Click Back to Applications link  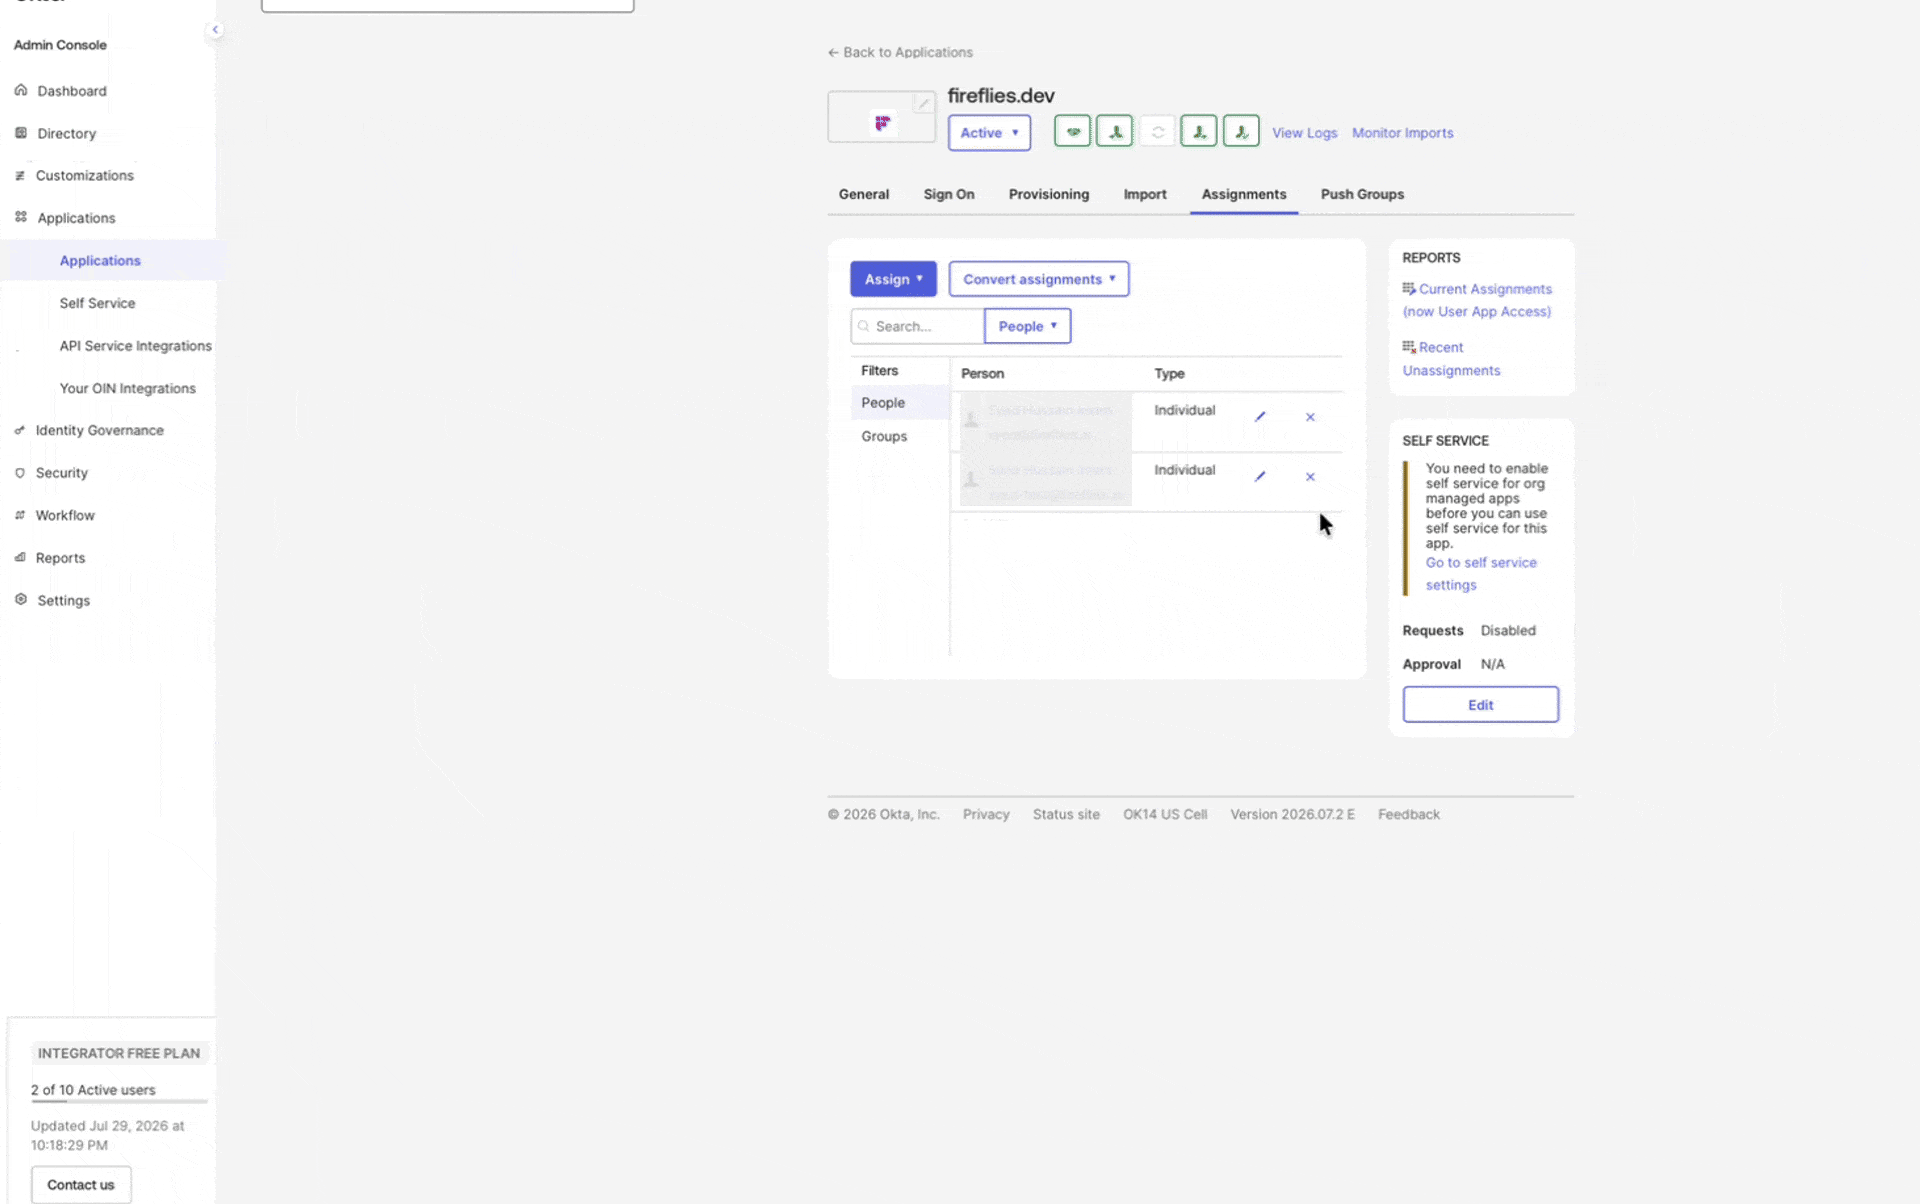tap(908, 52)
